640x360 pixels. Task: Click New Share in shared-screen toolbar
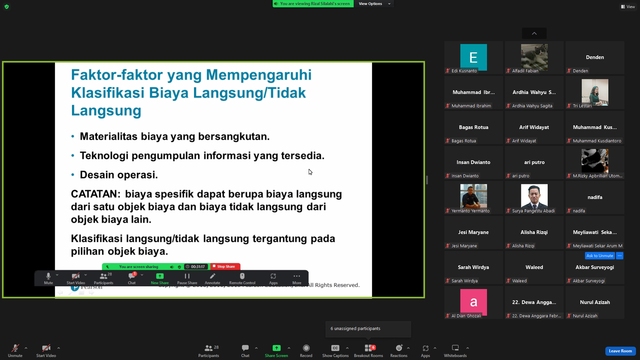pos(160,278)
